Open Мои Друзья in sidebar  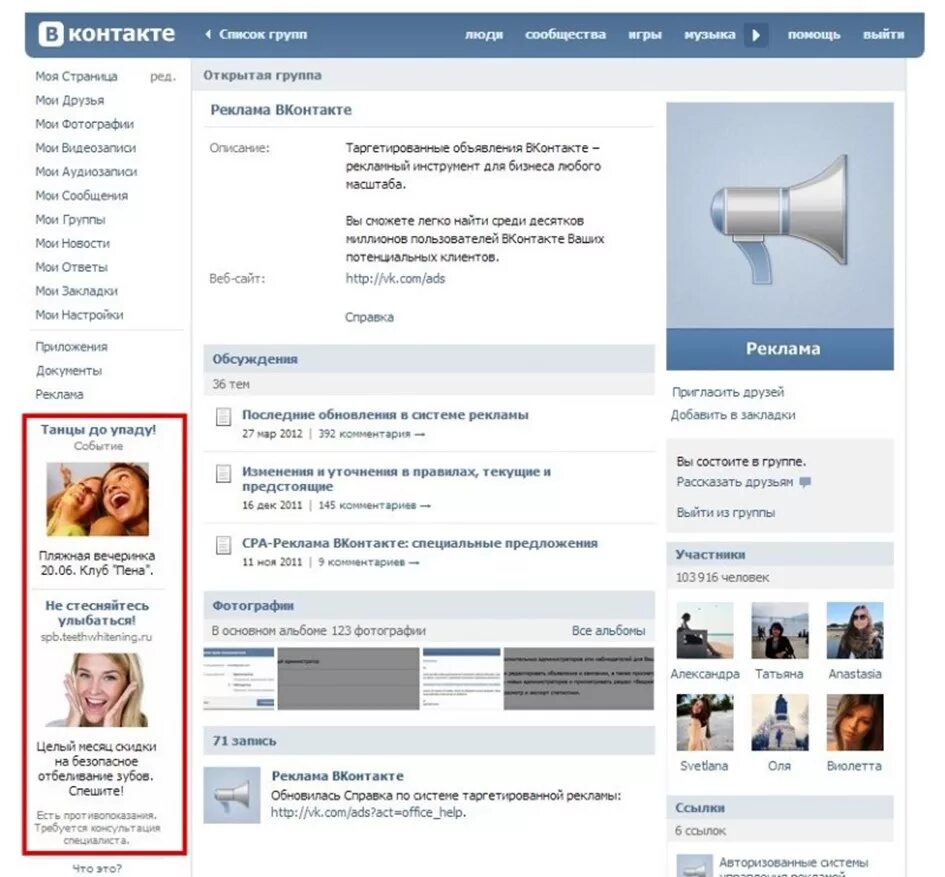[69, 100]
